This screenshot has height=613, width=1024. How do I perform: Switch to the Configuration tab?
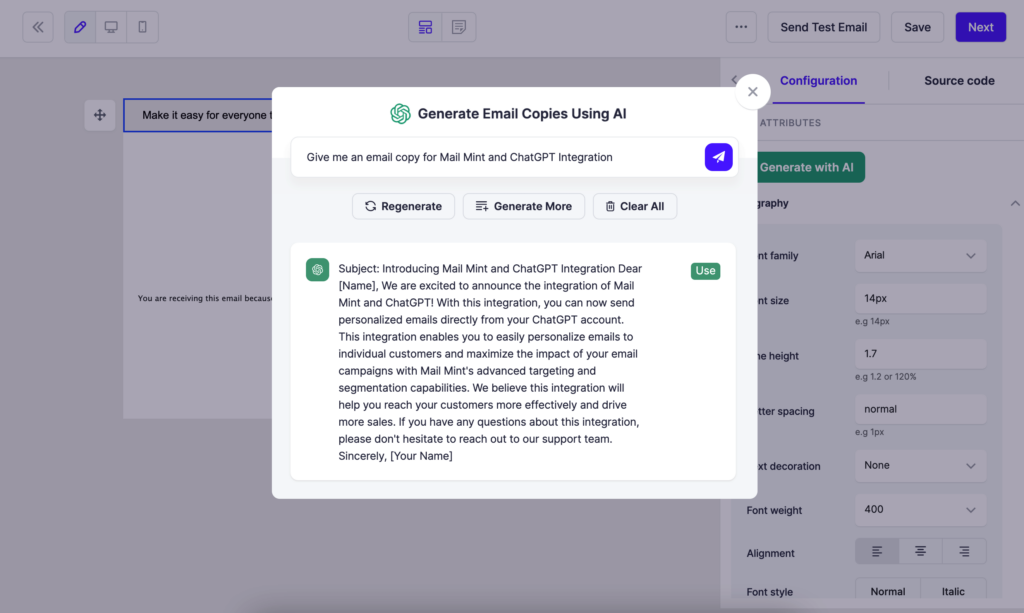click(x=818, y=81)
